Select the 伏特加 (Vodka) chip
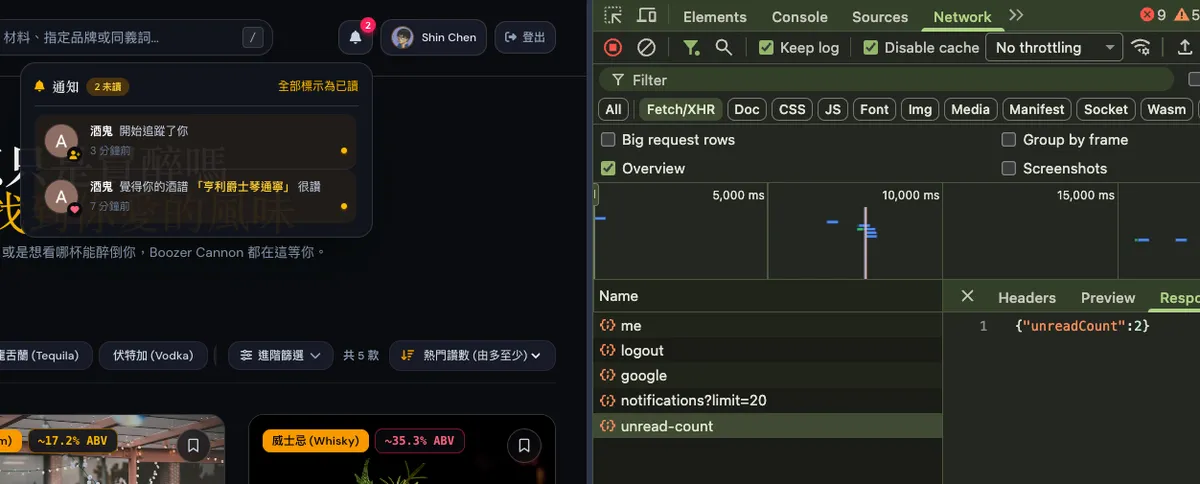Viewport: 1200px width, 484px height. [x=153, y=355]
